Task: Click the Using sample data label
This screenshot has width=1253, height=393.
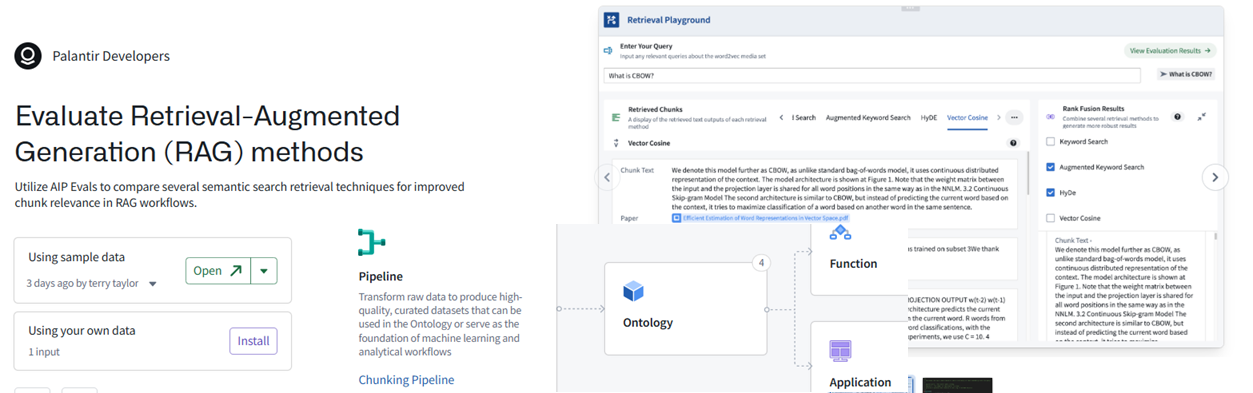Action: [77, 257]
